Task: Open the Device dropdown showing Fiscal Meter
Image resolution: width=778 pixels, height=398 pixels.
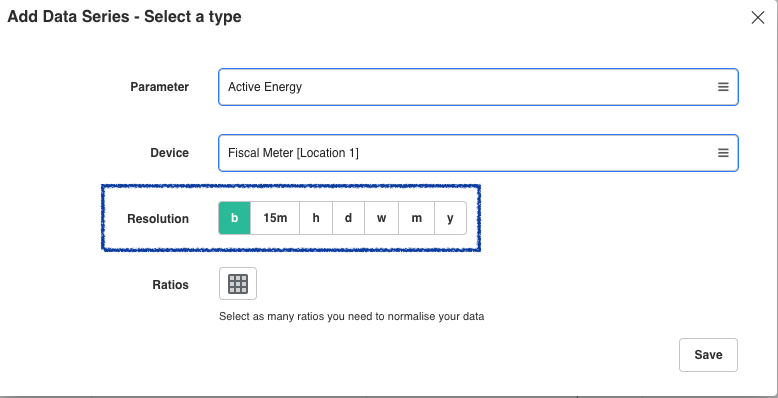Action: [x=478, y=153]
